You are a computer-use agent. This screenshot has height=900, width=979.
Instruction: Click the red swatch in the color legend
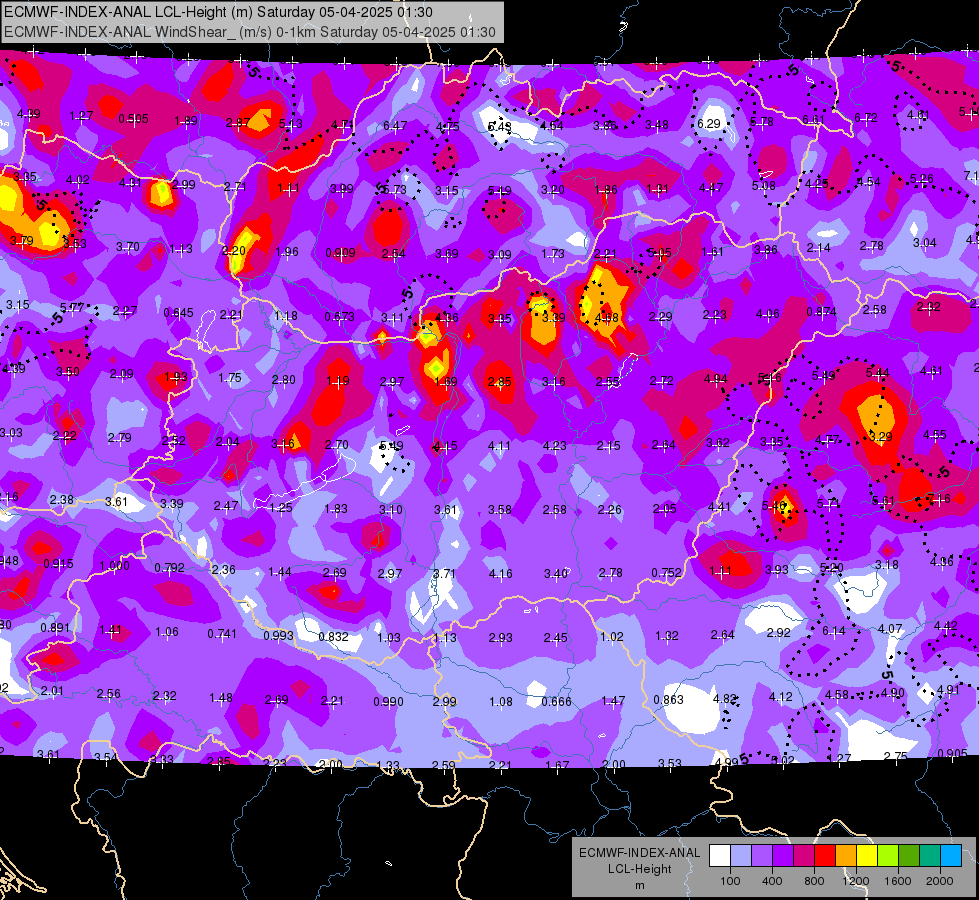point(825,856)
